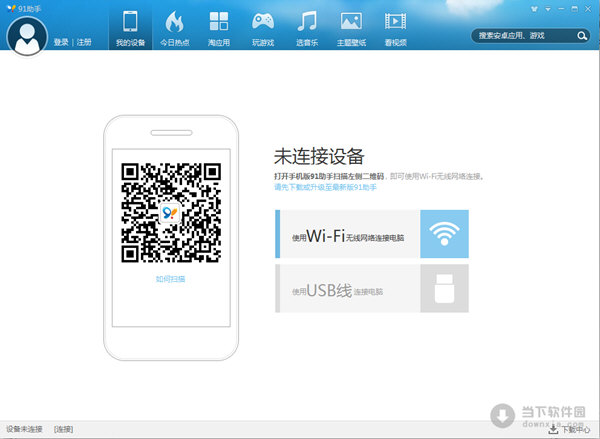Click the 未连接设备 heading
600x439 pixels.
(x=319, y=157)
